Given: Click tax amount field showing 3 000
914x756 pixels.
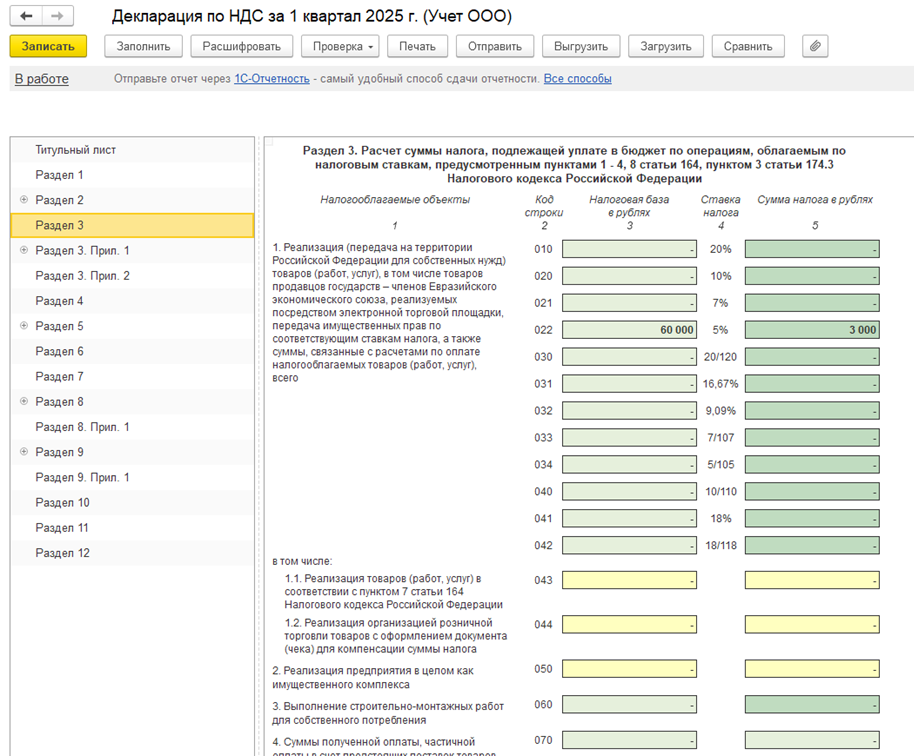Looking at the screenshot, I should tap(811, 330).
